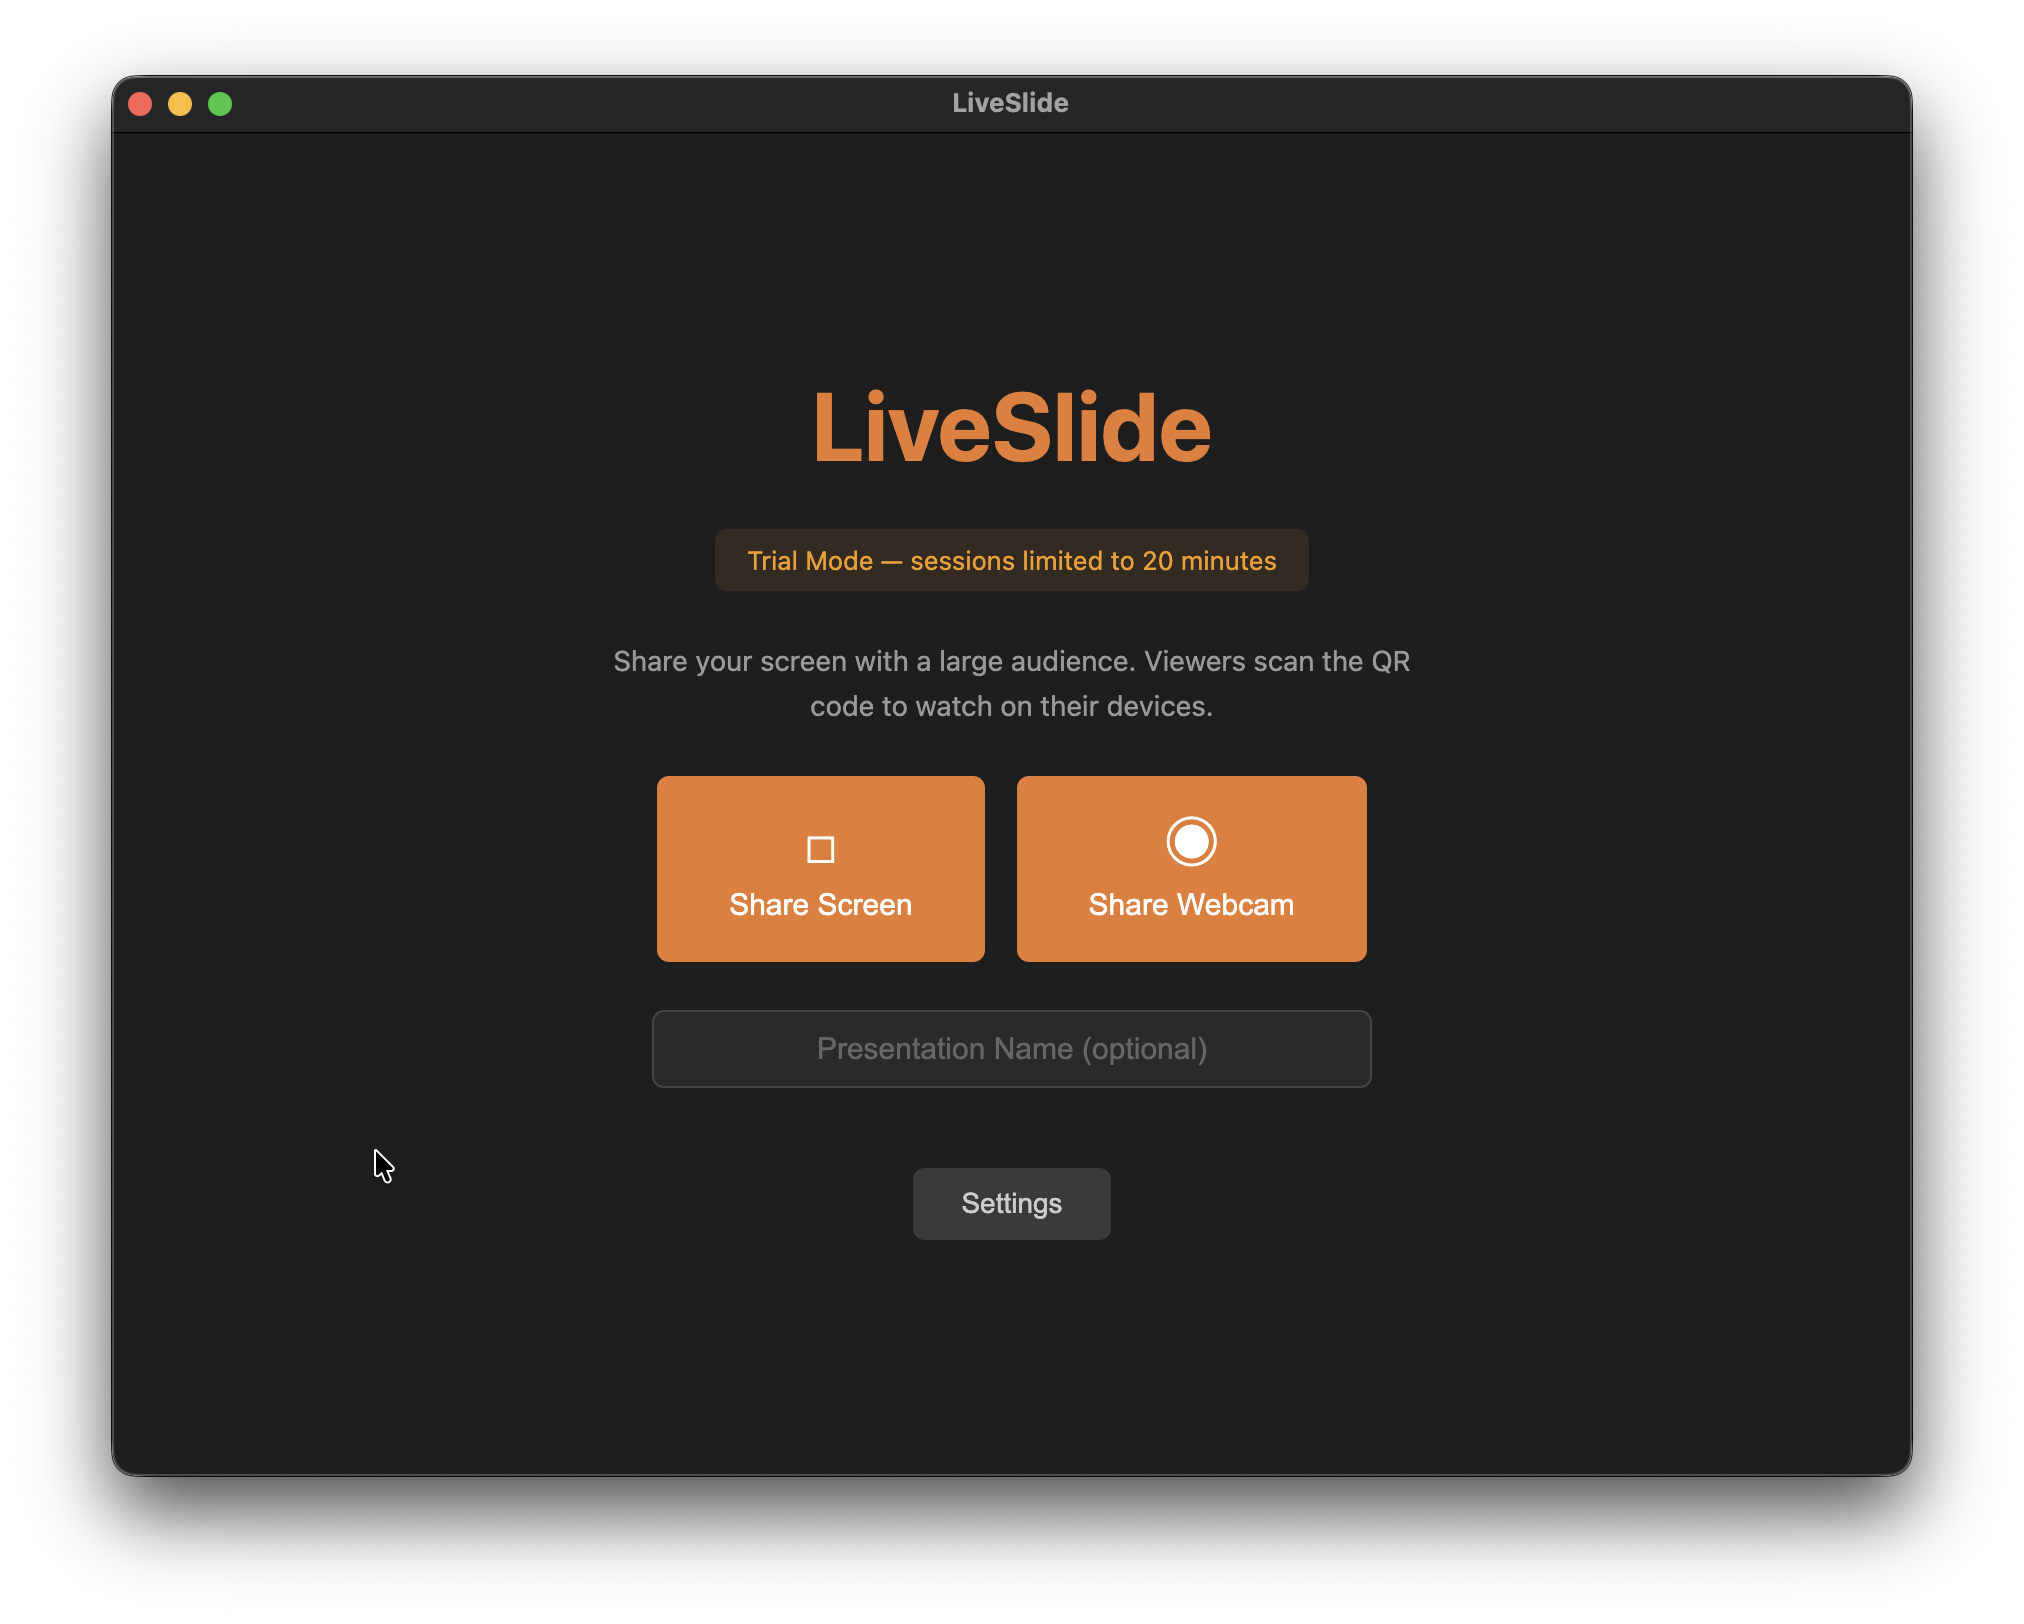The height and width of the screenshot is (1624, 2024).
Task: Click the LiveSlide app title heading
Action: pyautogui.click(x=1012, y=428)
